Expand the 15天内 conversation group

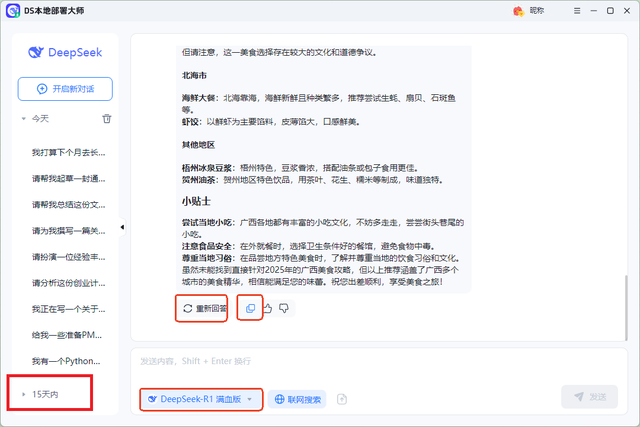click(23, 394)
